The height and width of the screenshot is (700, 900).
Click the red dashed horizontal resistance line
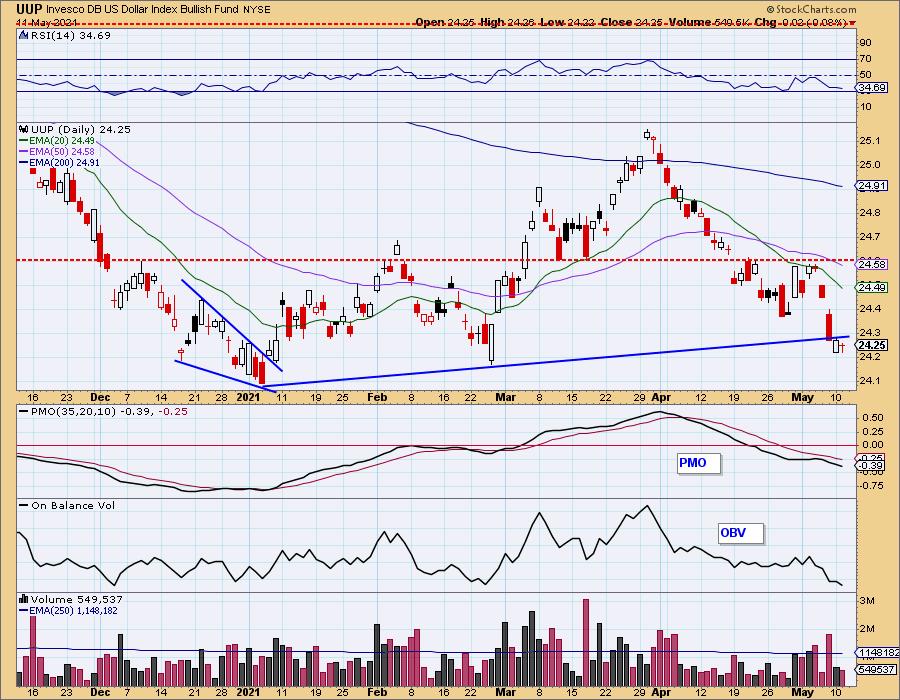point(436,260)
